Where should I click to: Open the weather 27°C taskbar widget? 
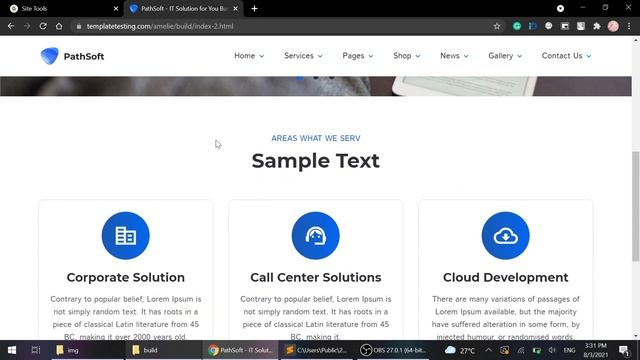tap(460, 350)
